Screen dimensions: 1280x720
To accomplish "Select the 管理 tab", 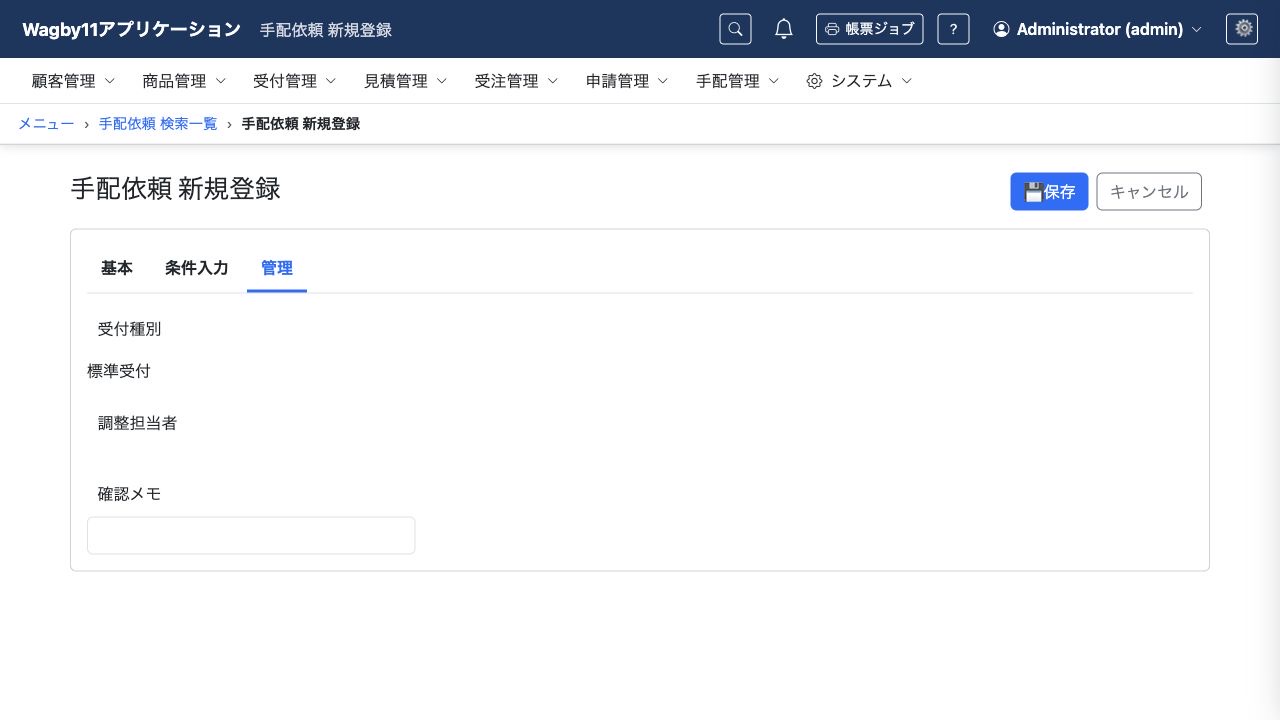I will [277, 268].
